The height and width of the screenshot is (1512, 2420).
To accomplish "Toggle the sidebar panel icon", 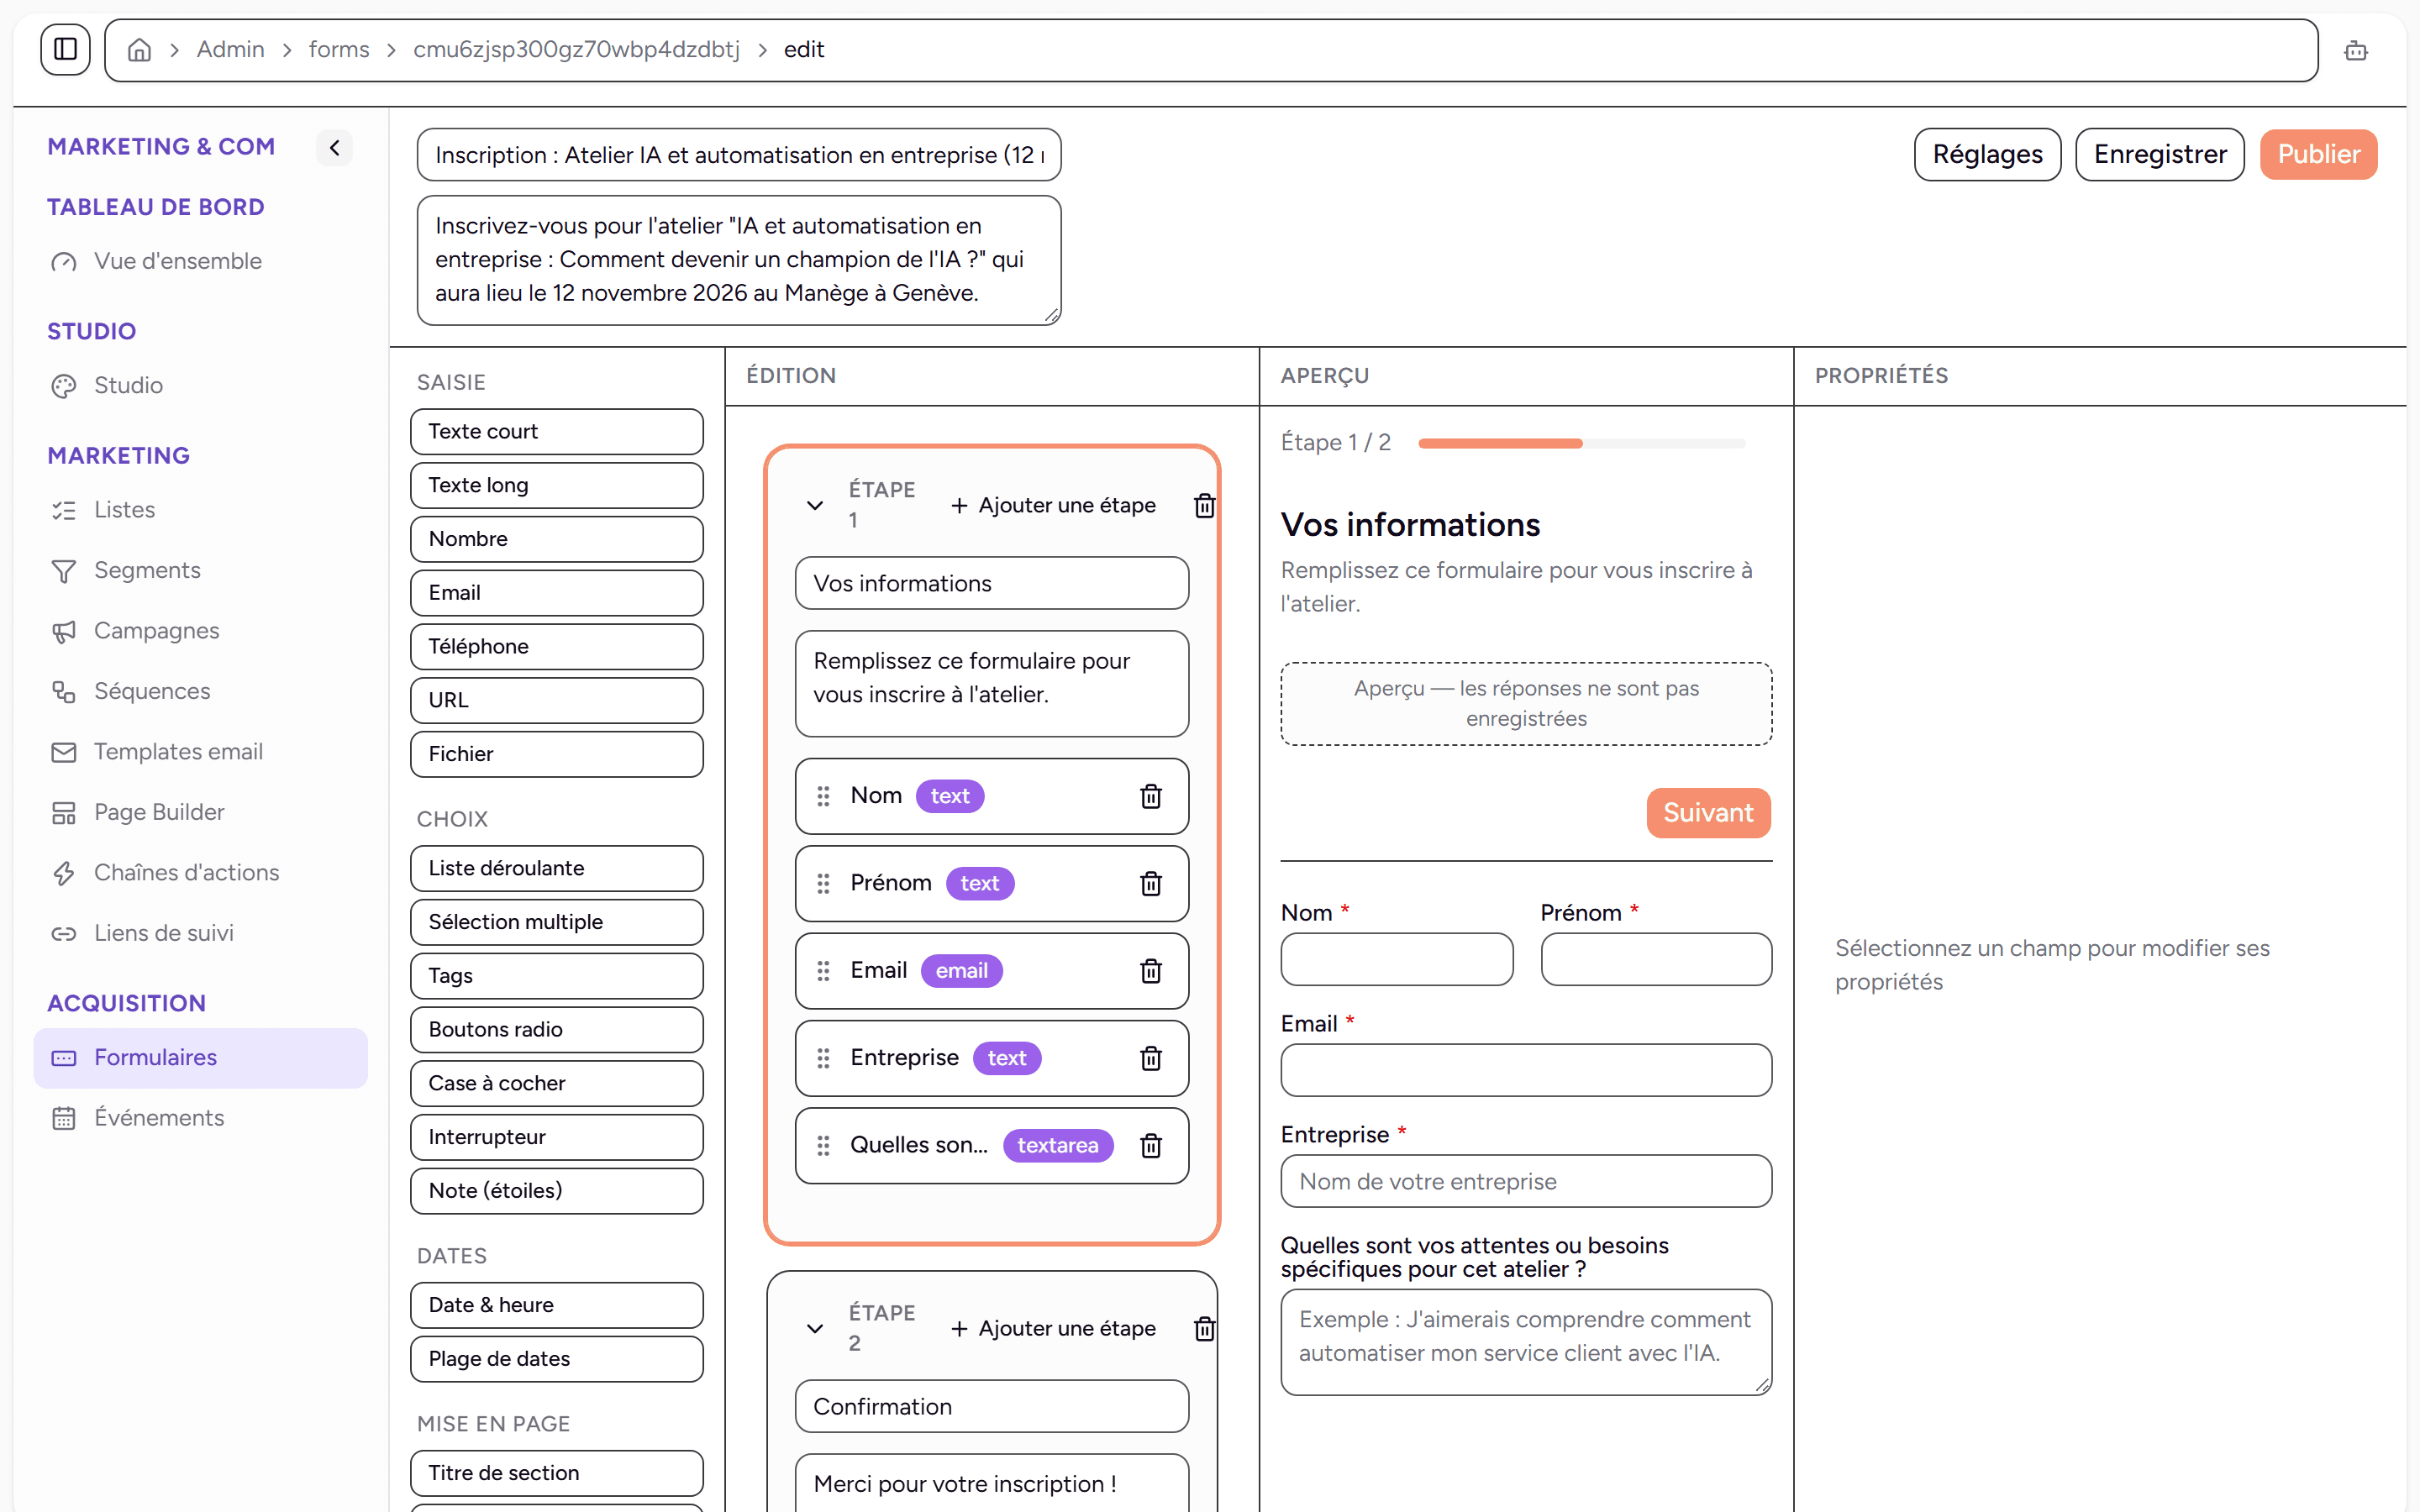I will click(x=66, y=49).
